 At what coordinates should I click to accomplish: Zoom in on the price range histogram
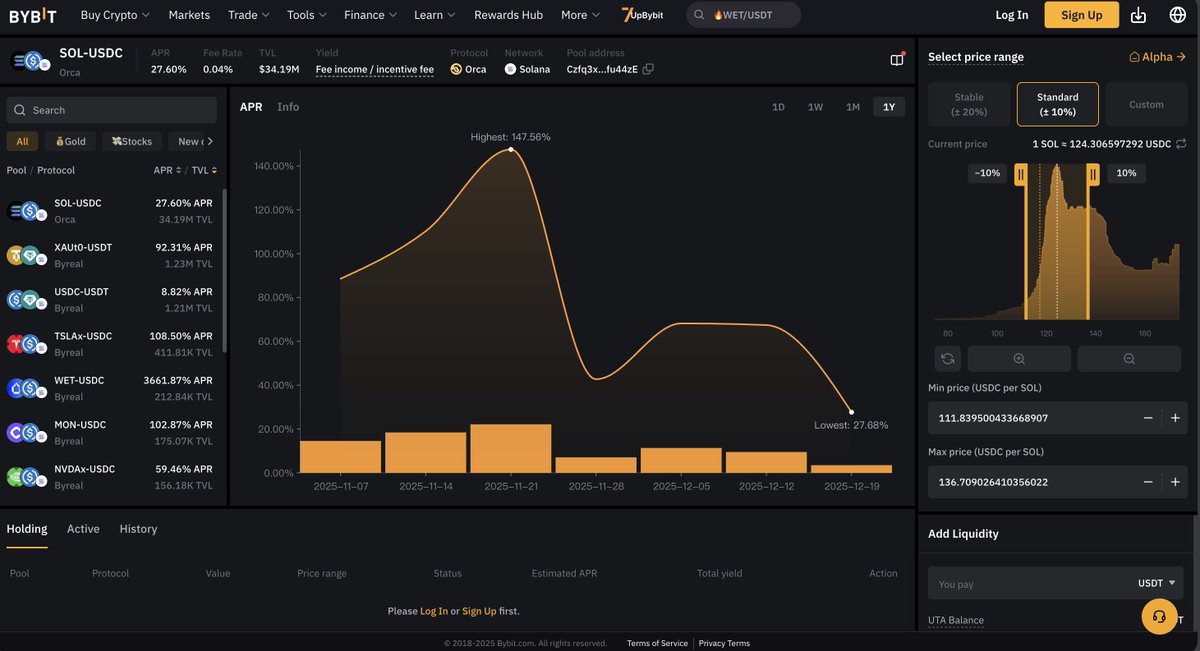click(1019, 358)
